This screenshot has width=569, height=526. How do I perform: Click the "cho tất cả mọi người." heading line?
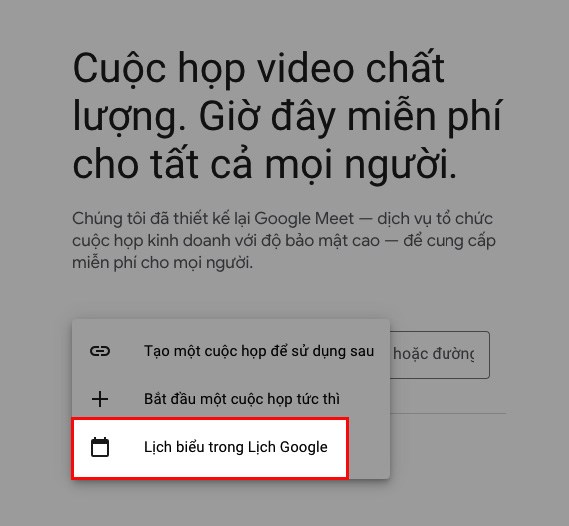265,165
